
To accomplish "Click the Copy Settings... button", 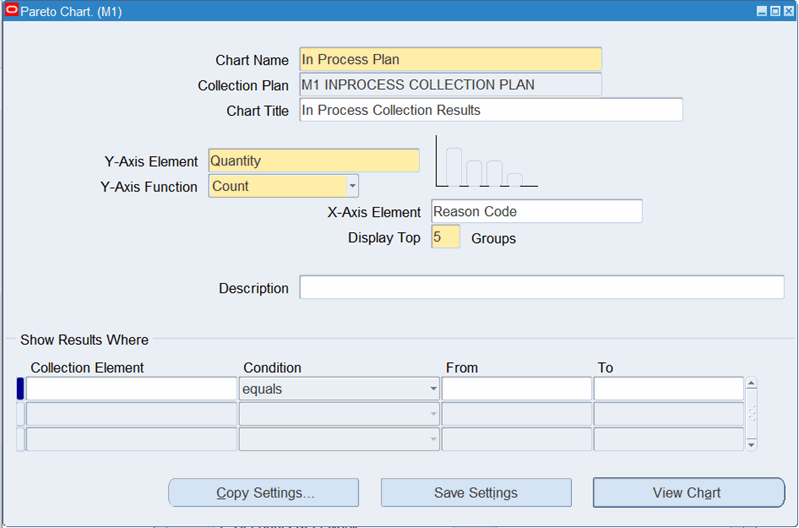I will point(263,493).
